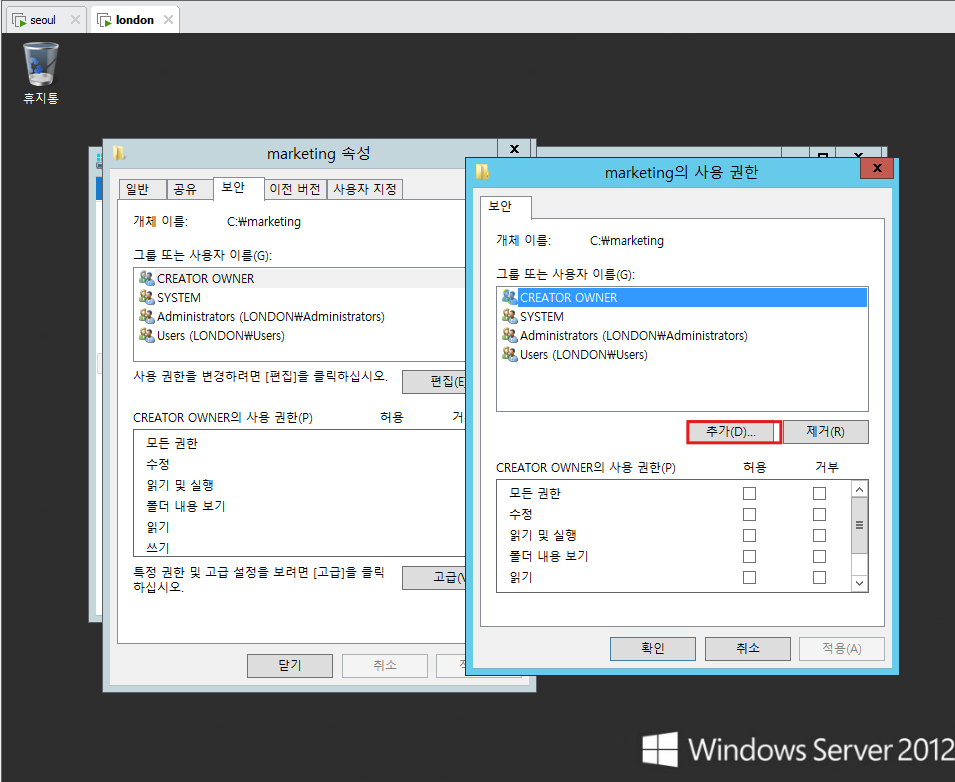Select CREATOR OWNER in permissions dialog list
This screenshot has width=955, height=782.
click(683, 297)
